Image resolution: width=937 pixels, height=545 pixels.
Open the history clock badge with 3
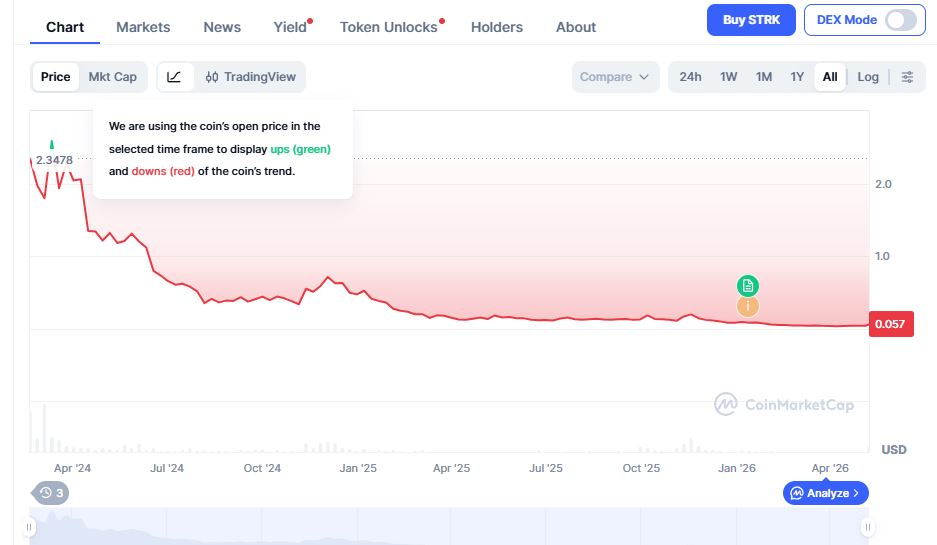[x=51, y=493]
